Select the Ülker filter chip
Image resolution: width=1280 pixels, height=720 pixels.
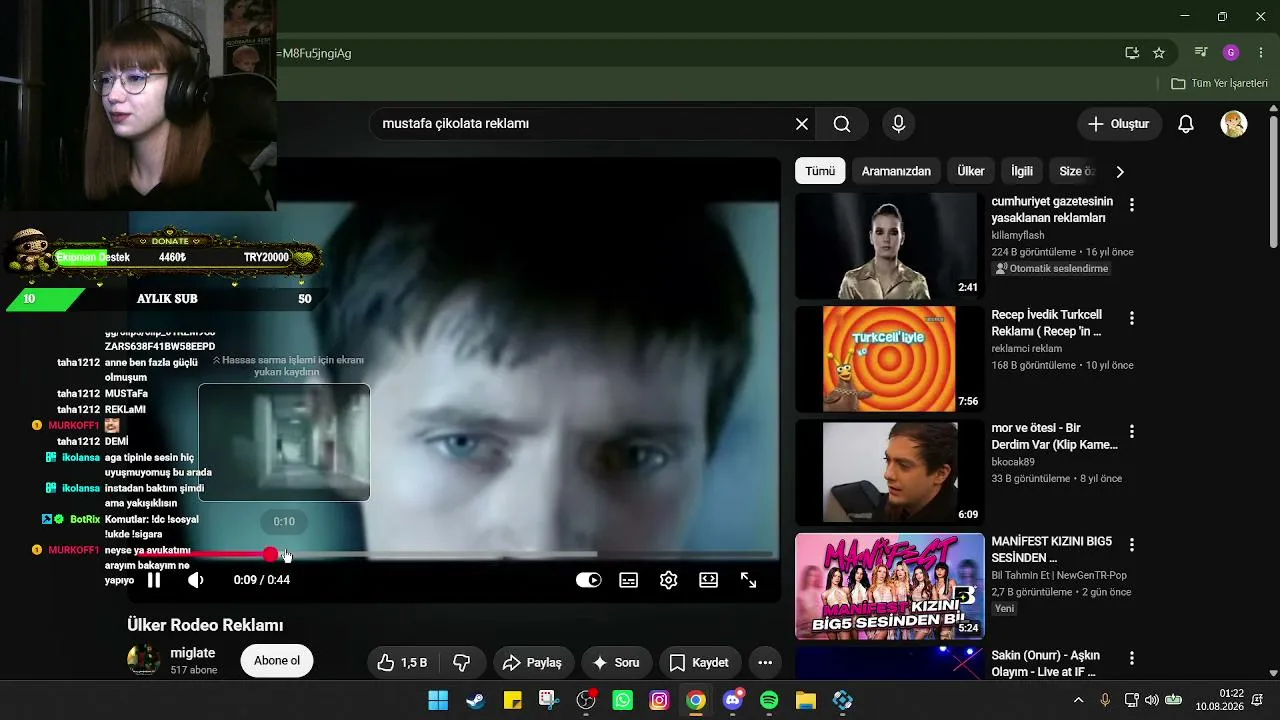click(x=971, y=171)
